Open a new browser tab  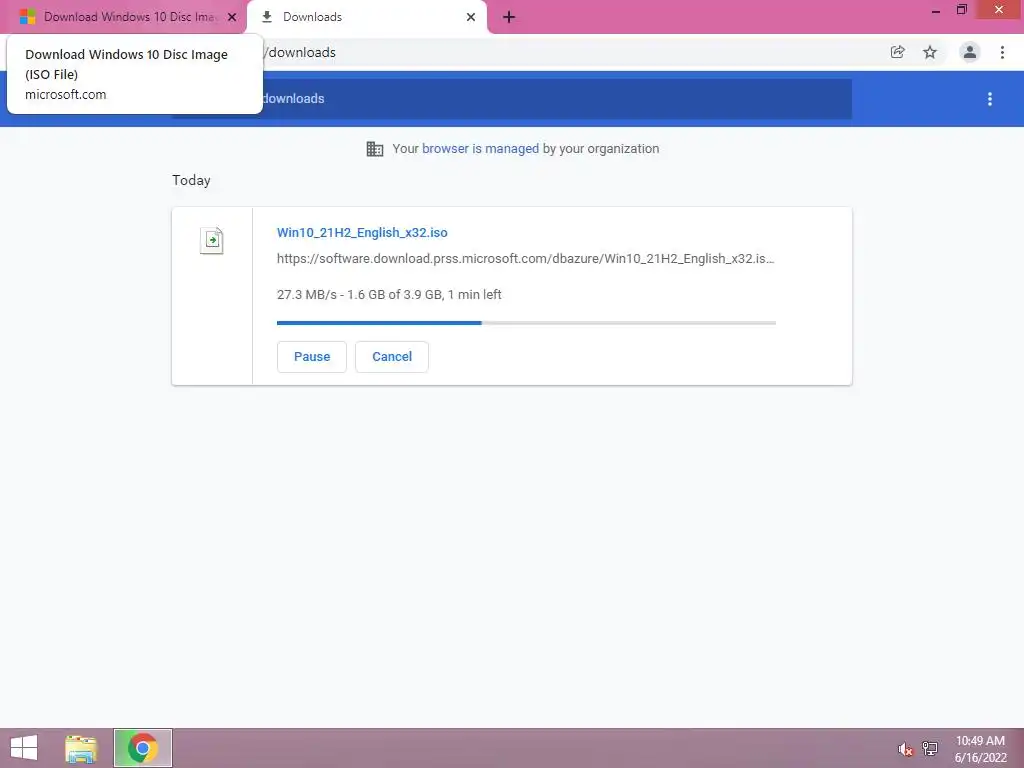[509, 17]
